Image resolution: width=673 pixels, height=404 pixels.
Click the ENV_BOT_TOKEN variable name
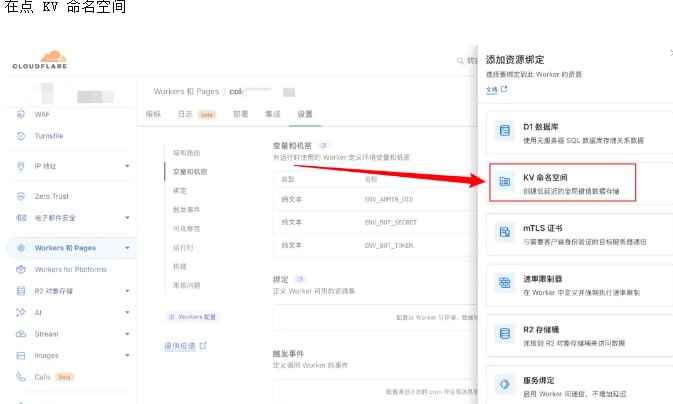389,246
